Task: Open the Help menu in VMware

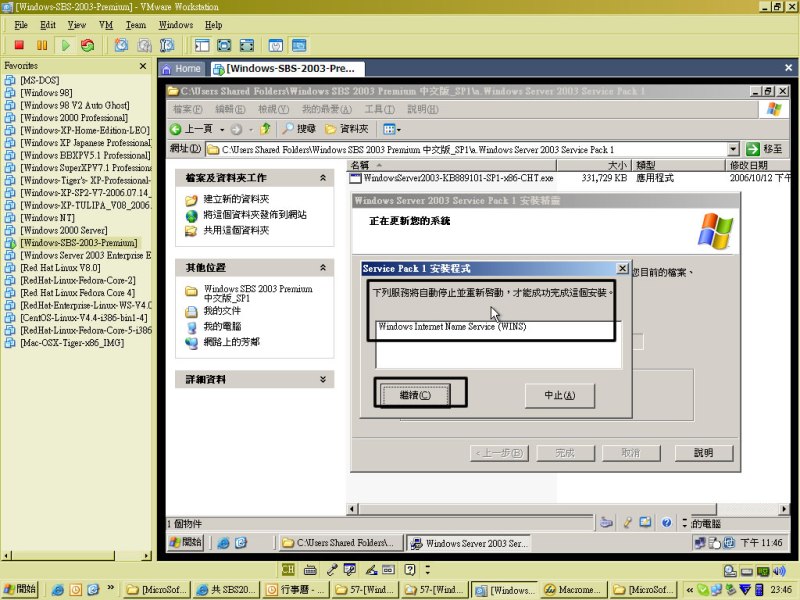Action: pos(213,25)
